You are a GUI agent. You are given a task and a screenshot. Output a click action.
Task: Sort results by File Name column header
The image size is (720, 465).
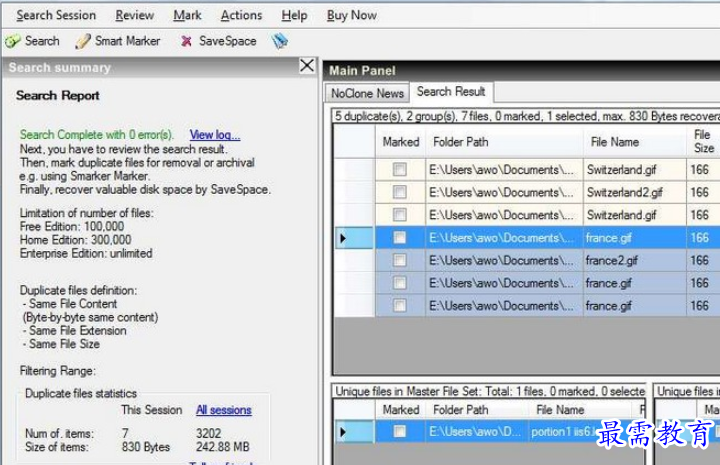(x=635, y=142)
